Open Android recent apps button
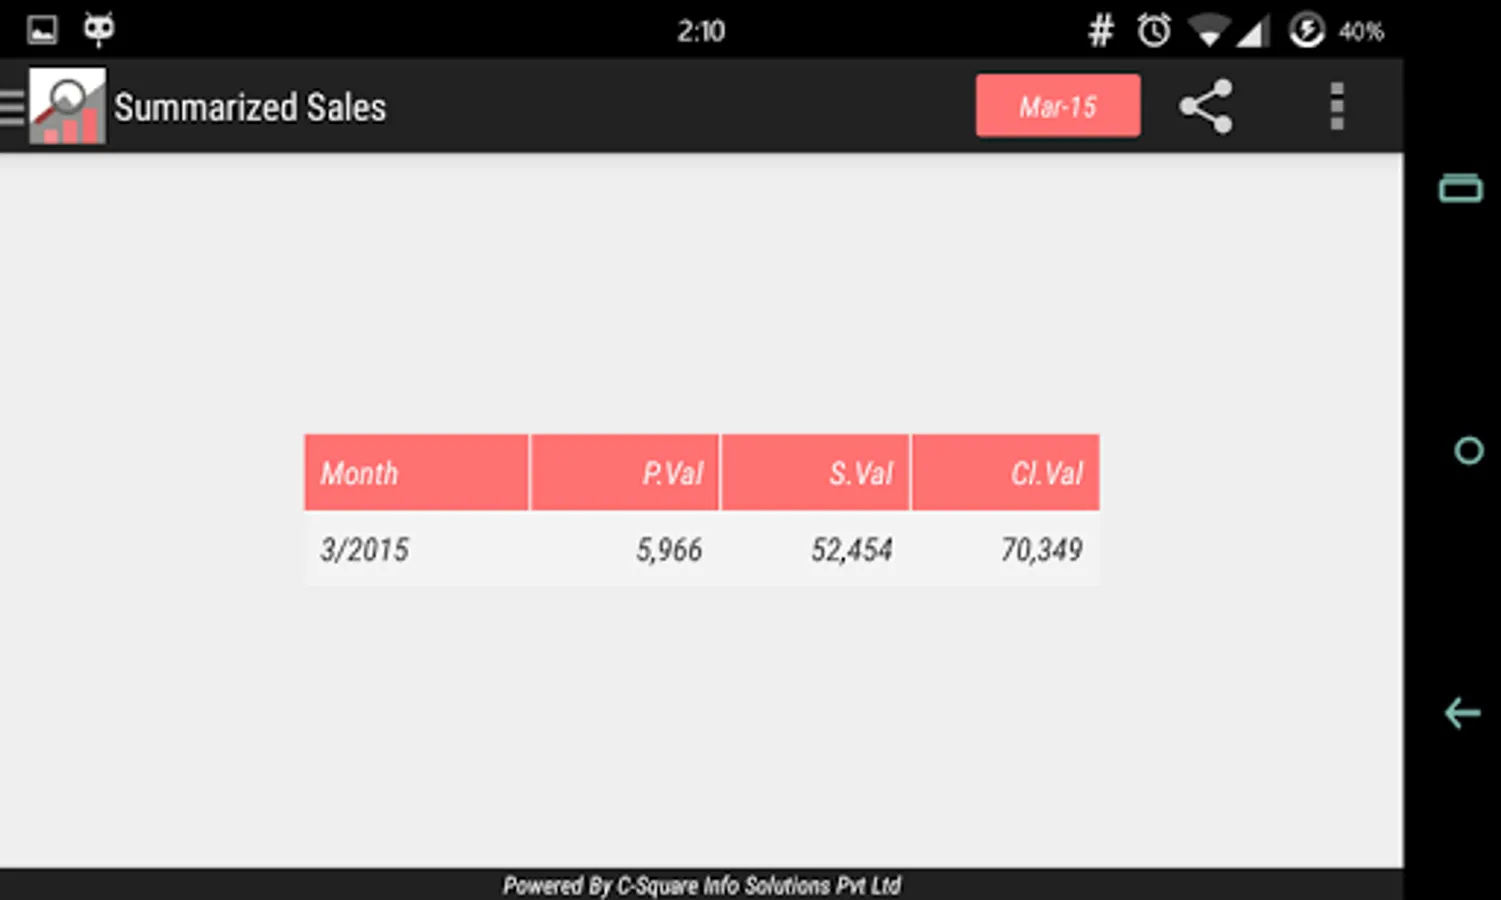 (1460, 188)
